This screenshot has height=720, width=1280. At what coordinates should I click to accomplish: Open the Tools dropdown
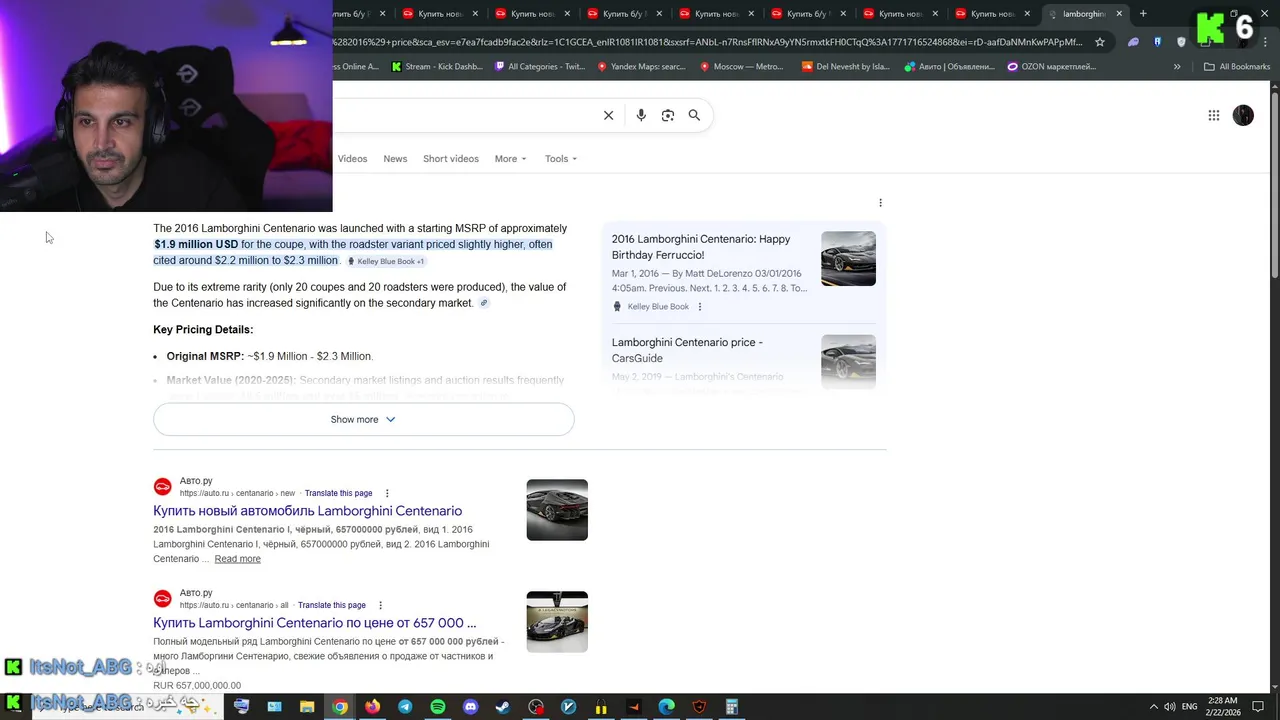pyautogui.click(x=561, y=159)
